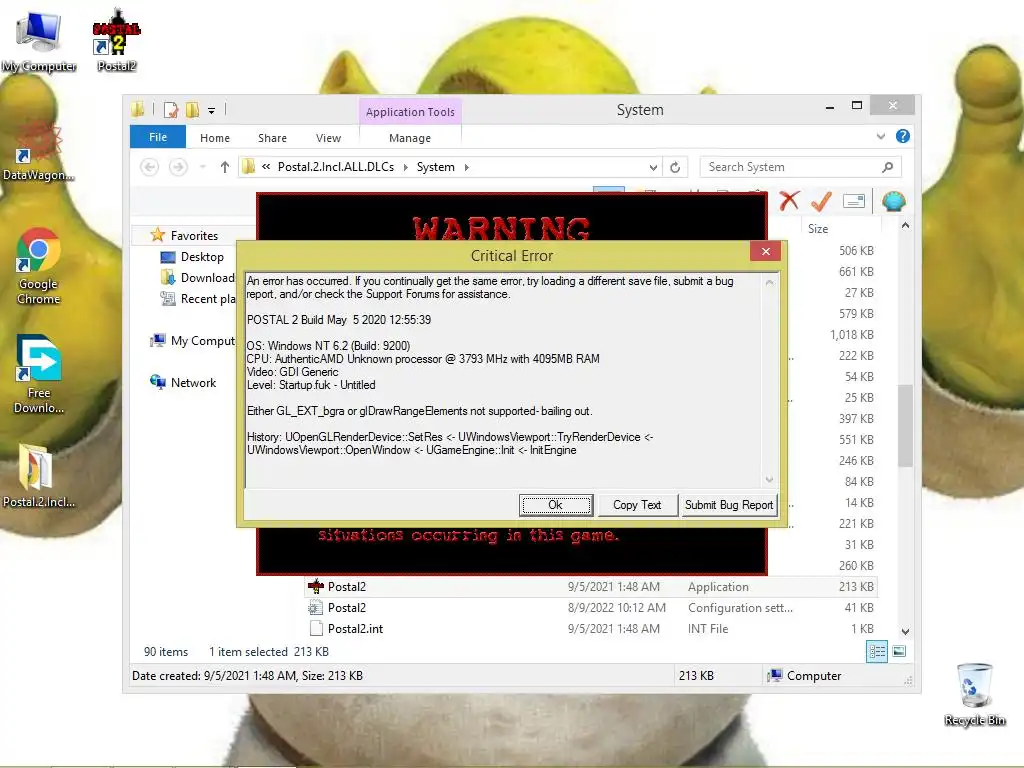Click the Properties icon in quick access toolbar
1024x768 pixels.
[171, 110]
